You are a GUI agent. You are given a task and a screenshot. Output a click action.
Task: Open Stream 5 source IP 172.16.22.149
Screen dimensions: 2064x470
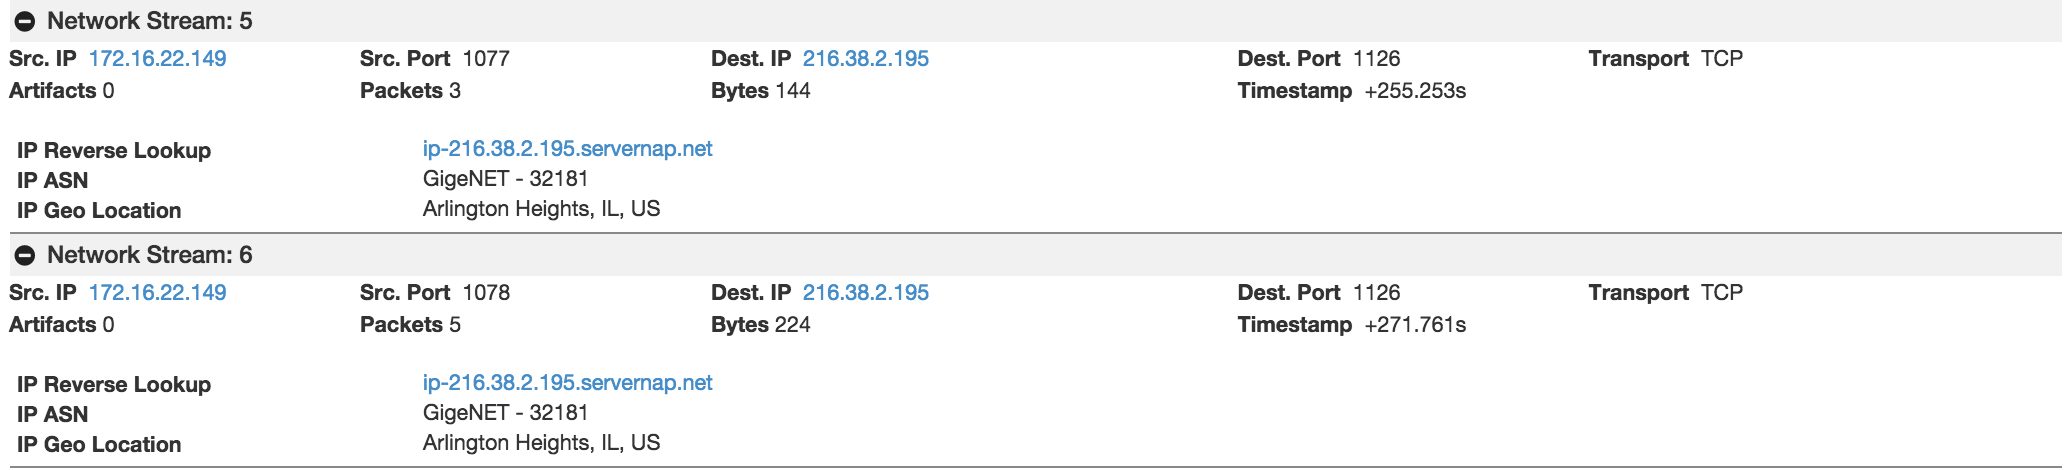tap(157, 59)
